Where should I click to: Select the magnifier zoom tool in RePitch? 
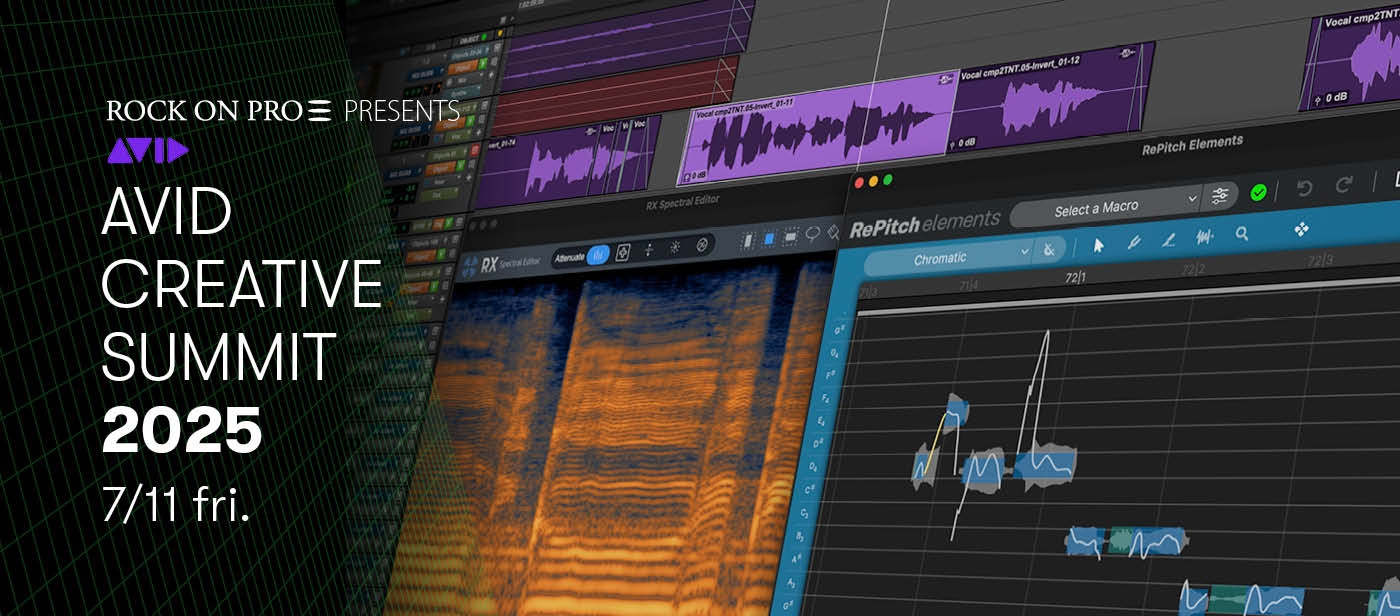pyautogui.click(x=1242, y=234)
